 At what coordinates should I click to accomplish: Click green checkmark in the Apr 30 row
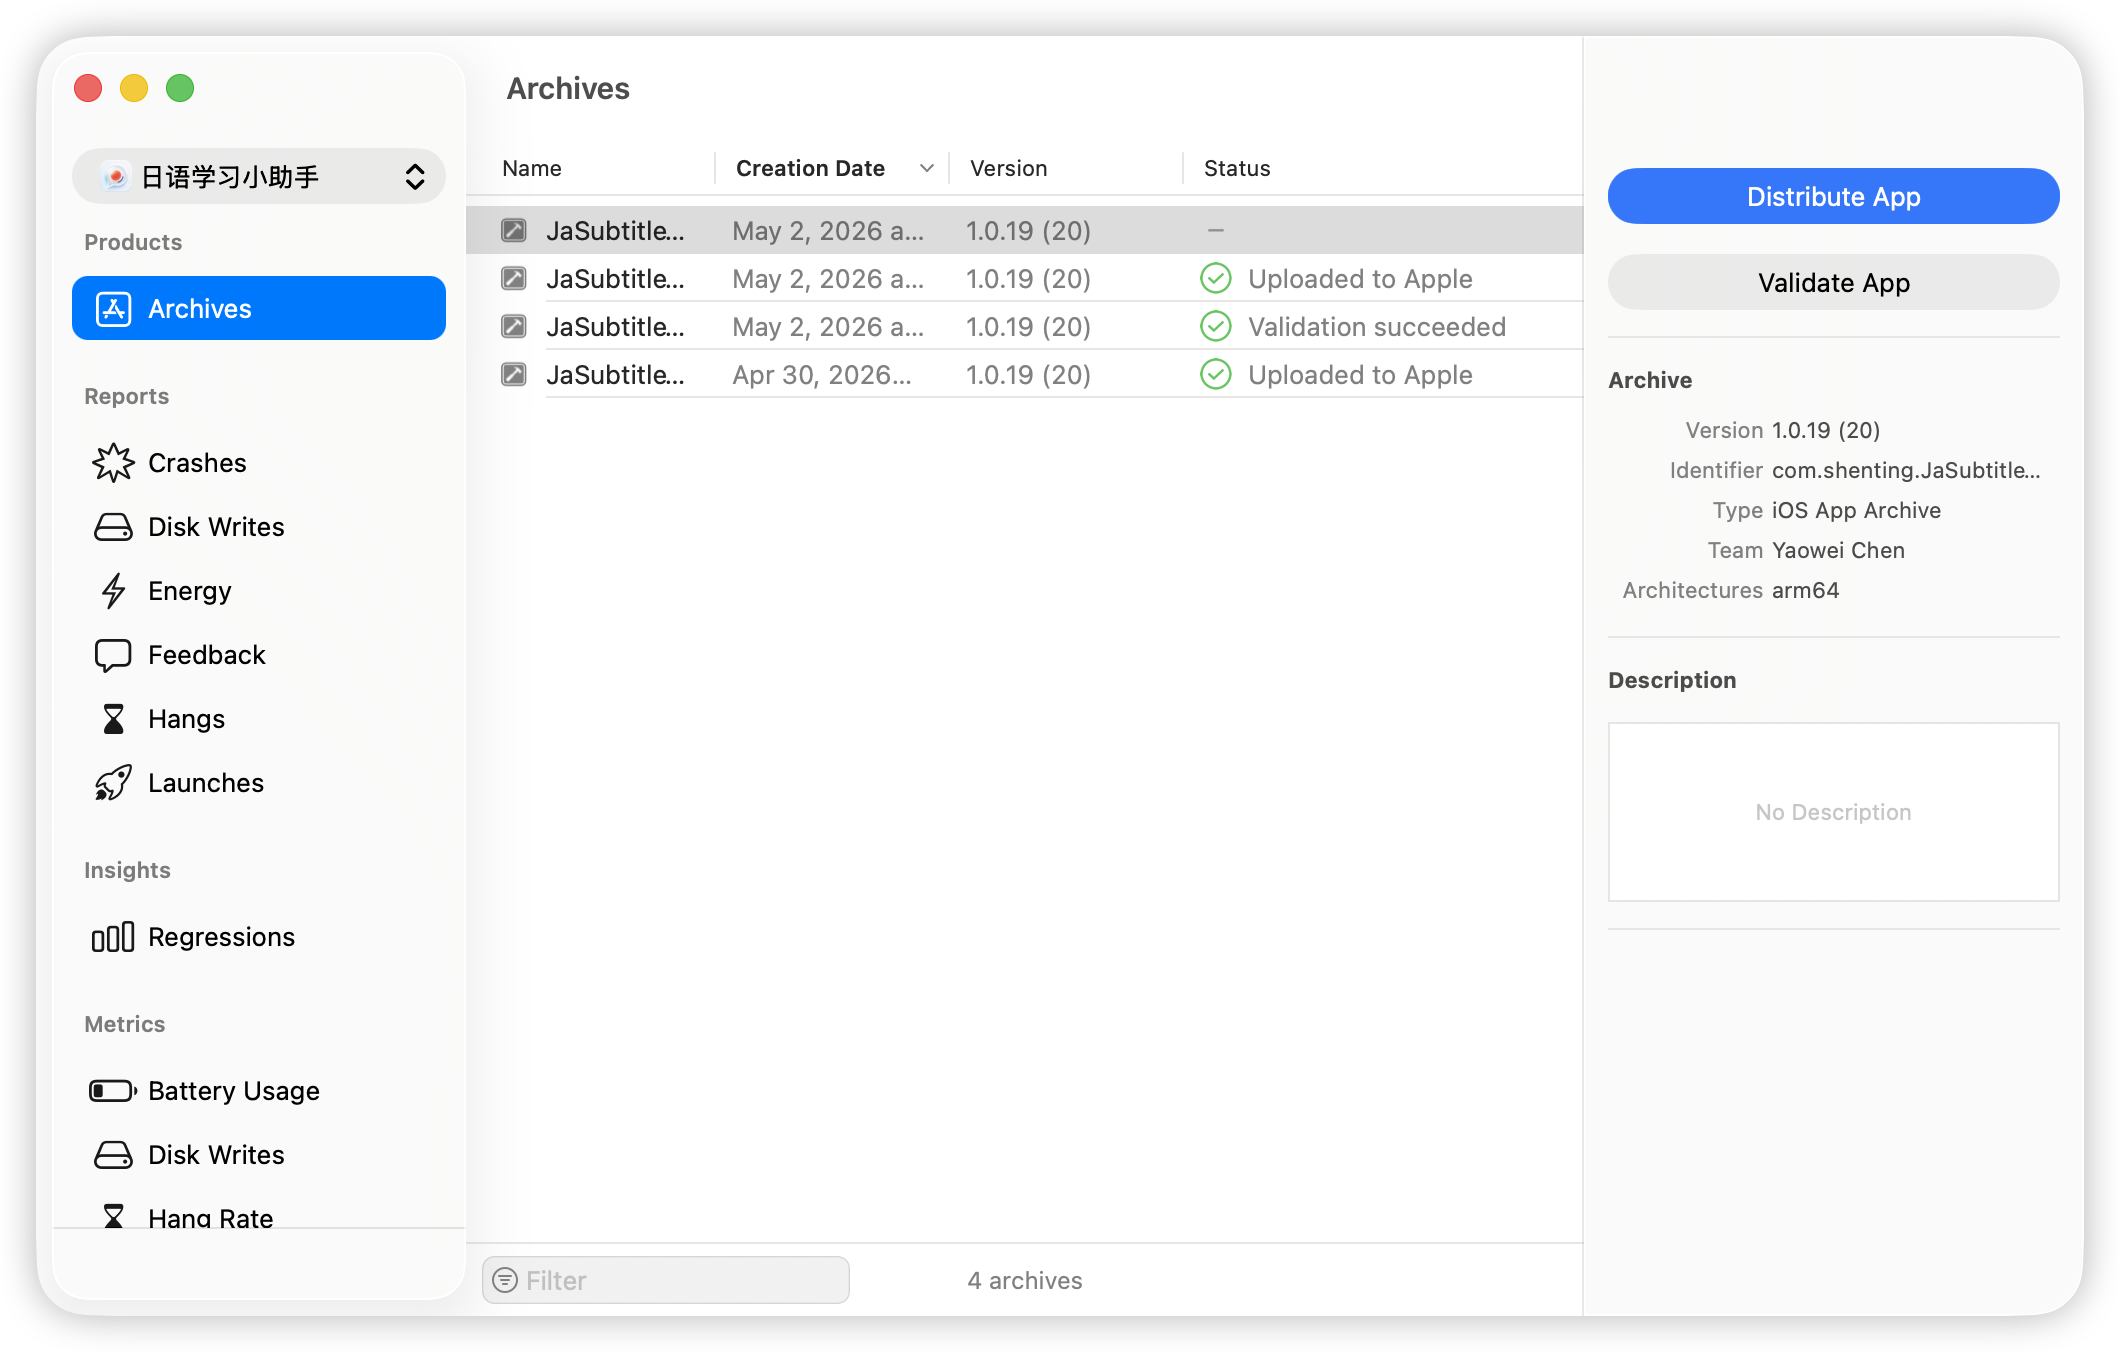click(1216, 375)
